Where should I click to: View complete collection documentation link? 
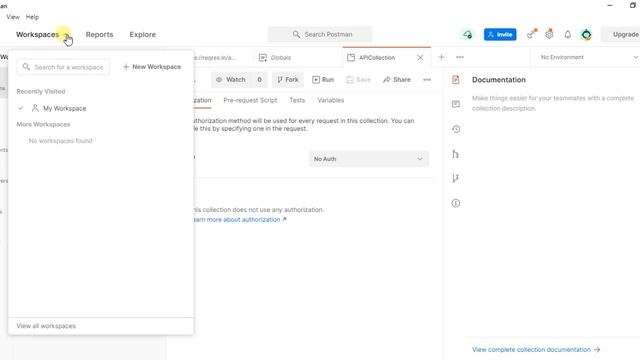(536, 350)
